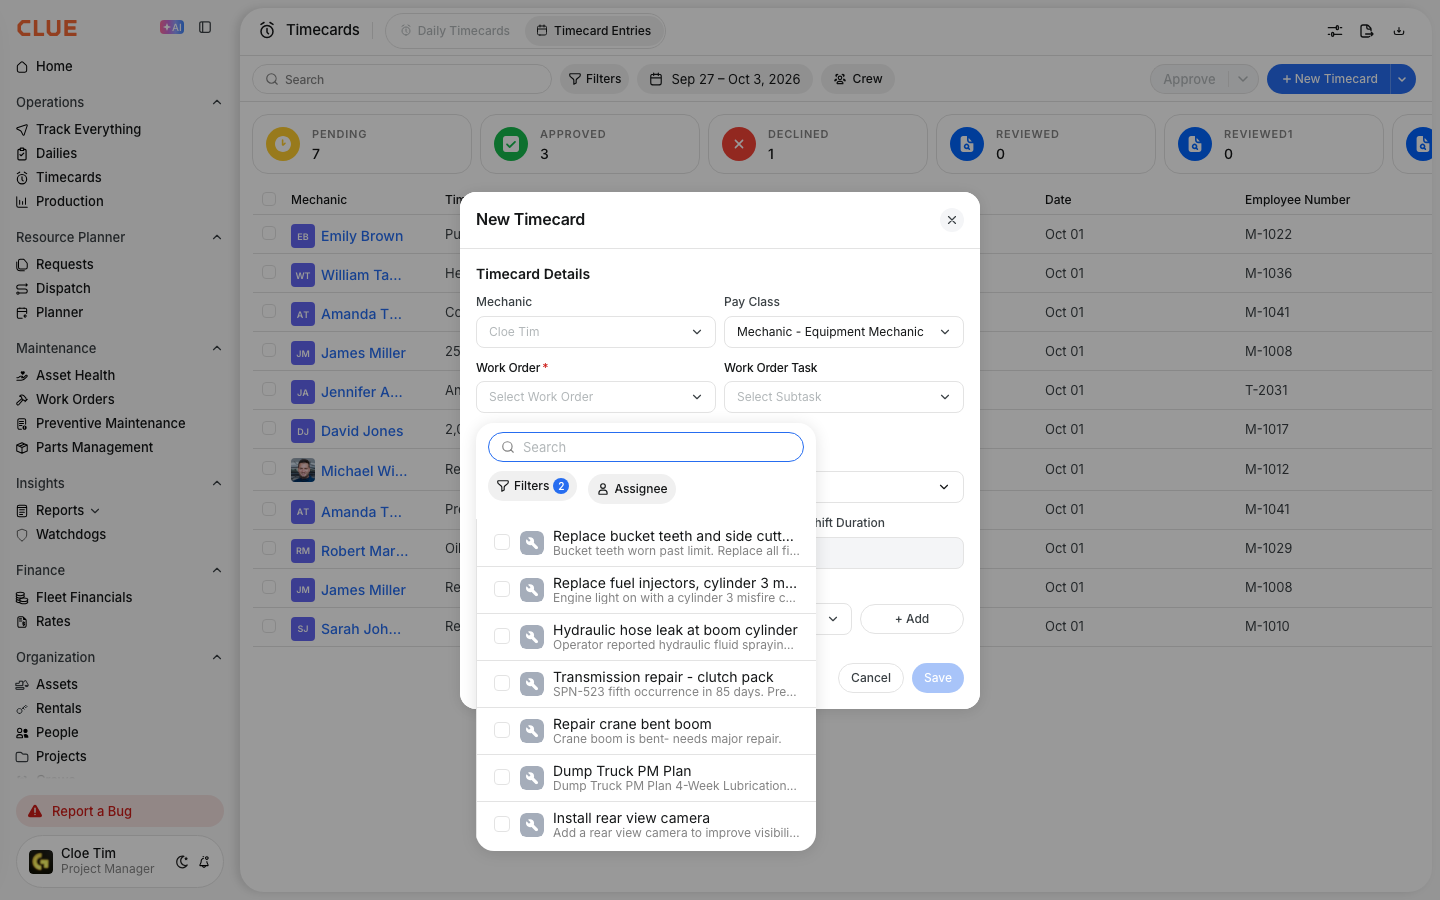Open the Select Subtask dropdown
Screen dimensions: 1440x900
pyautogui.click(x=844, y=397)
